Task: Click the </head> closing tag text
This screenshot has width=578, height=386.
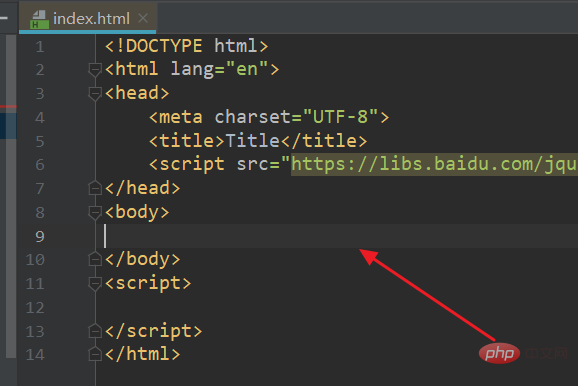Action: 143,188
